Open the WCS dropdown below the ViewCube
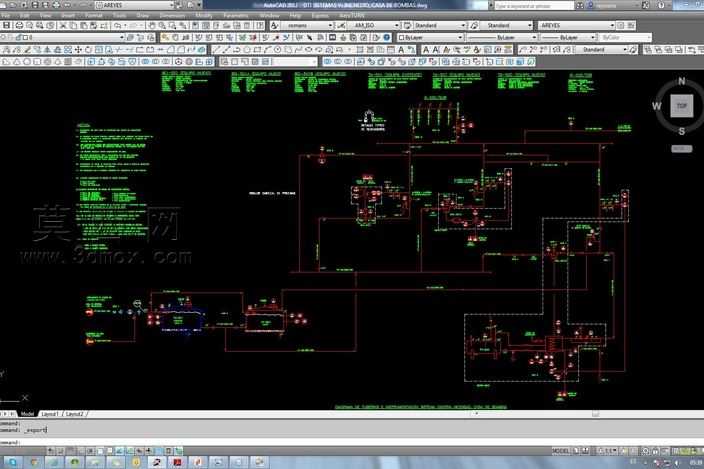This screenshot has width=704, height=469. [x=682, y=149]
